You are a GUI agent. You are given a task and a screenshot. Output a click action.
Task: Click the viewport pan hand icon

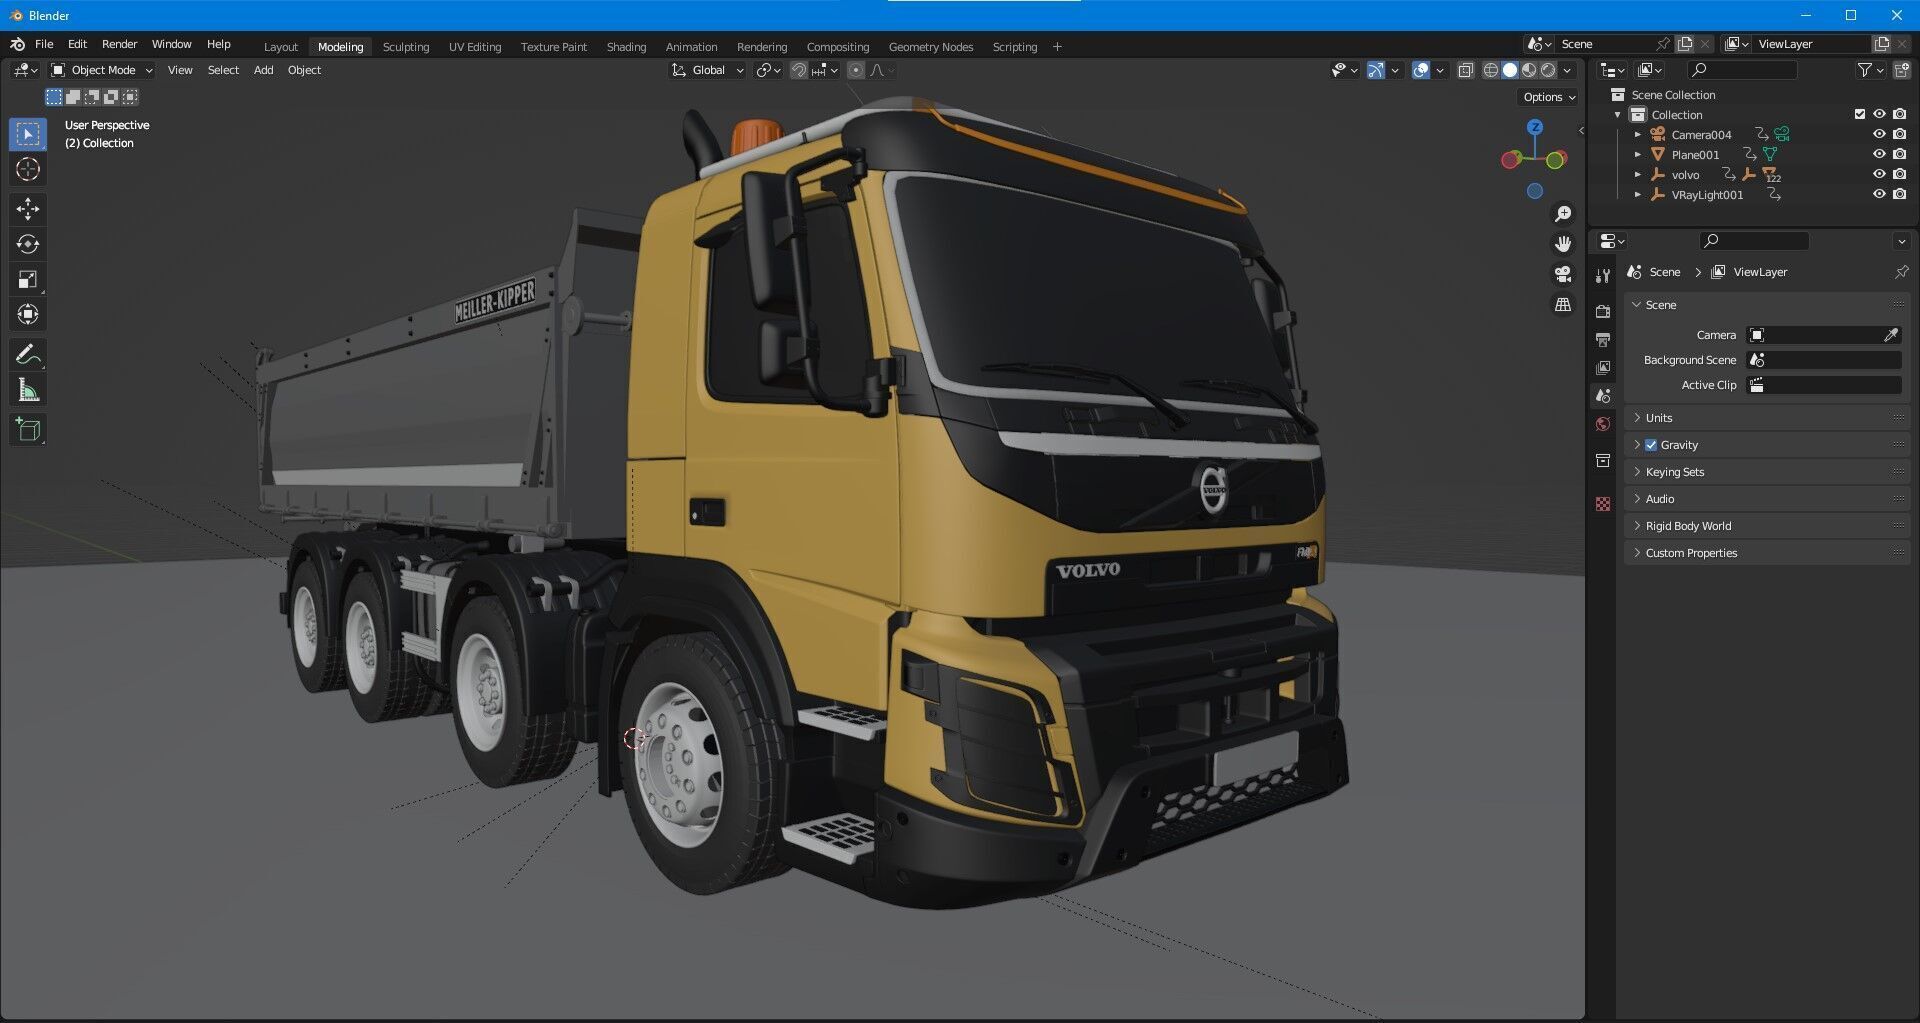pyautogui.click(x=1562, y=244)
